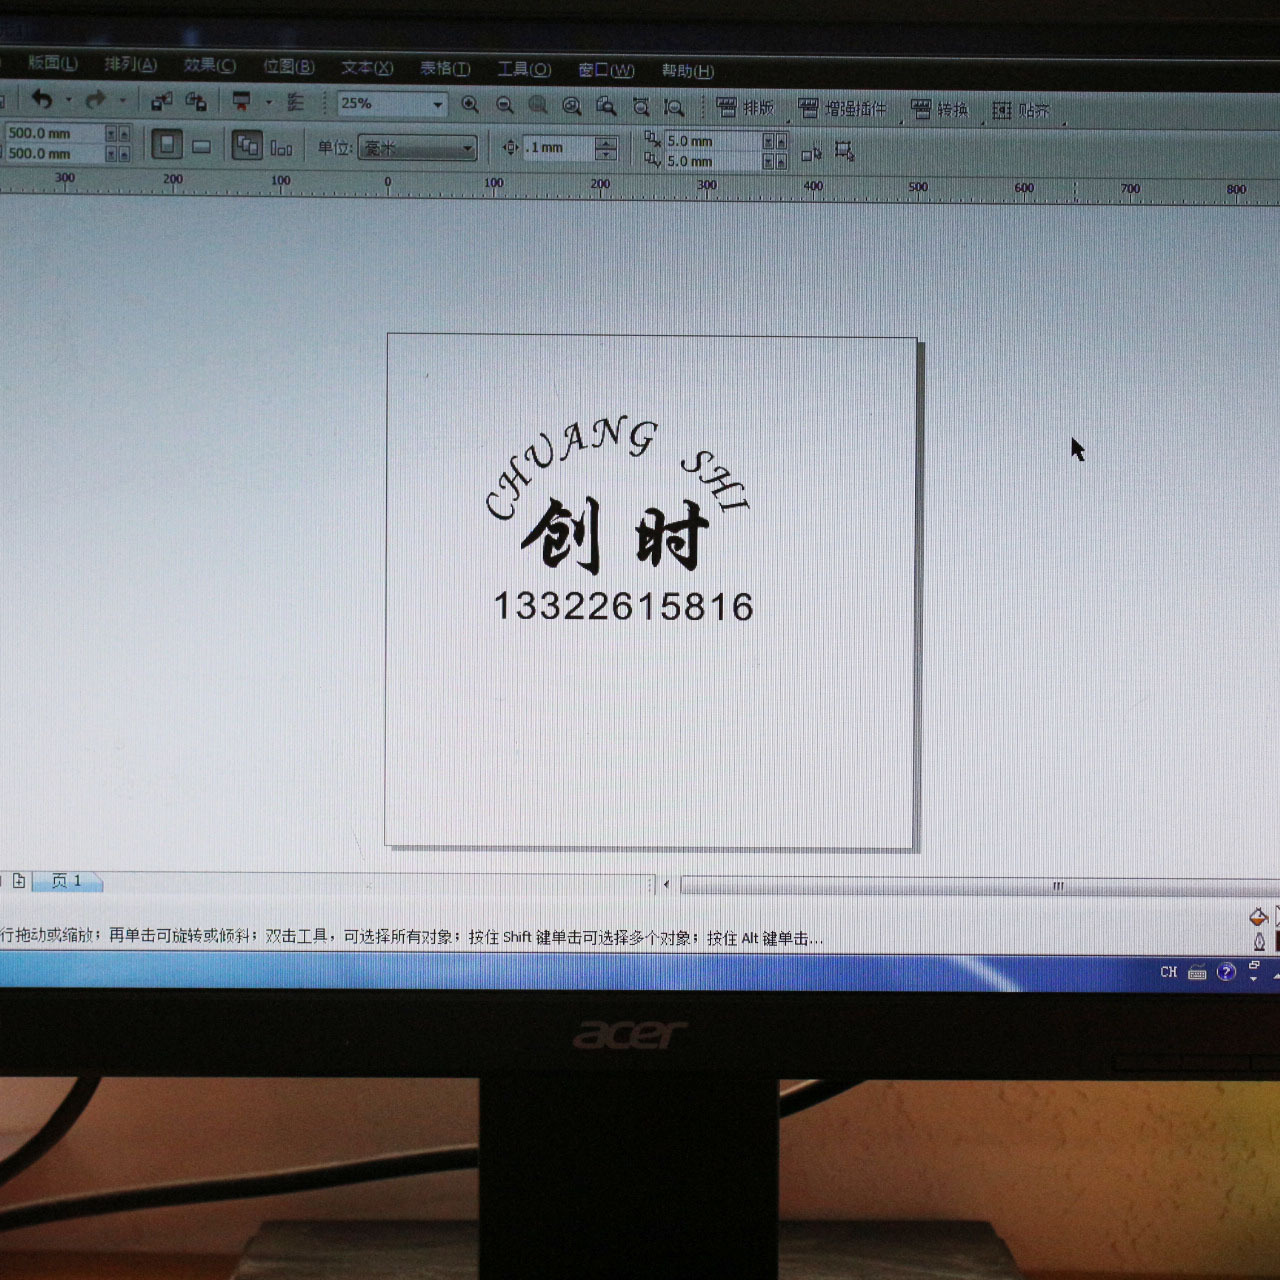Screen dimensions: 1280x1280
Task: Open the 单位 units dropdown
Action: point(417,148)
